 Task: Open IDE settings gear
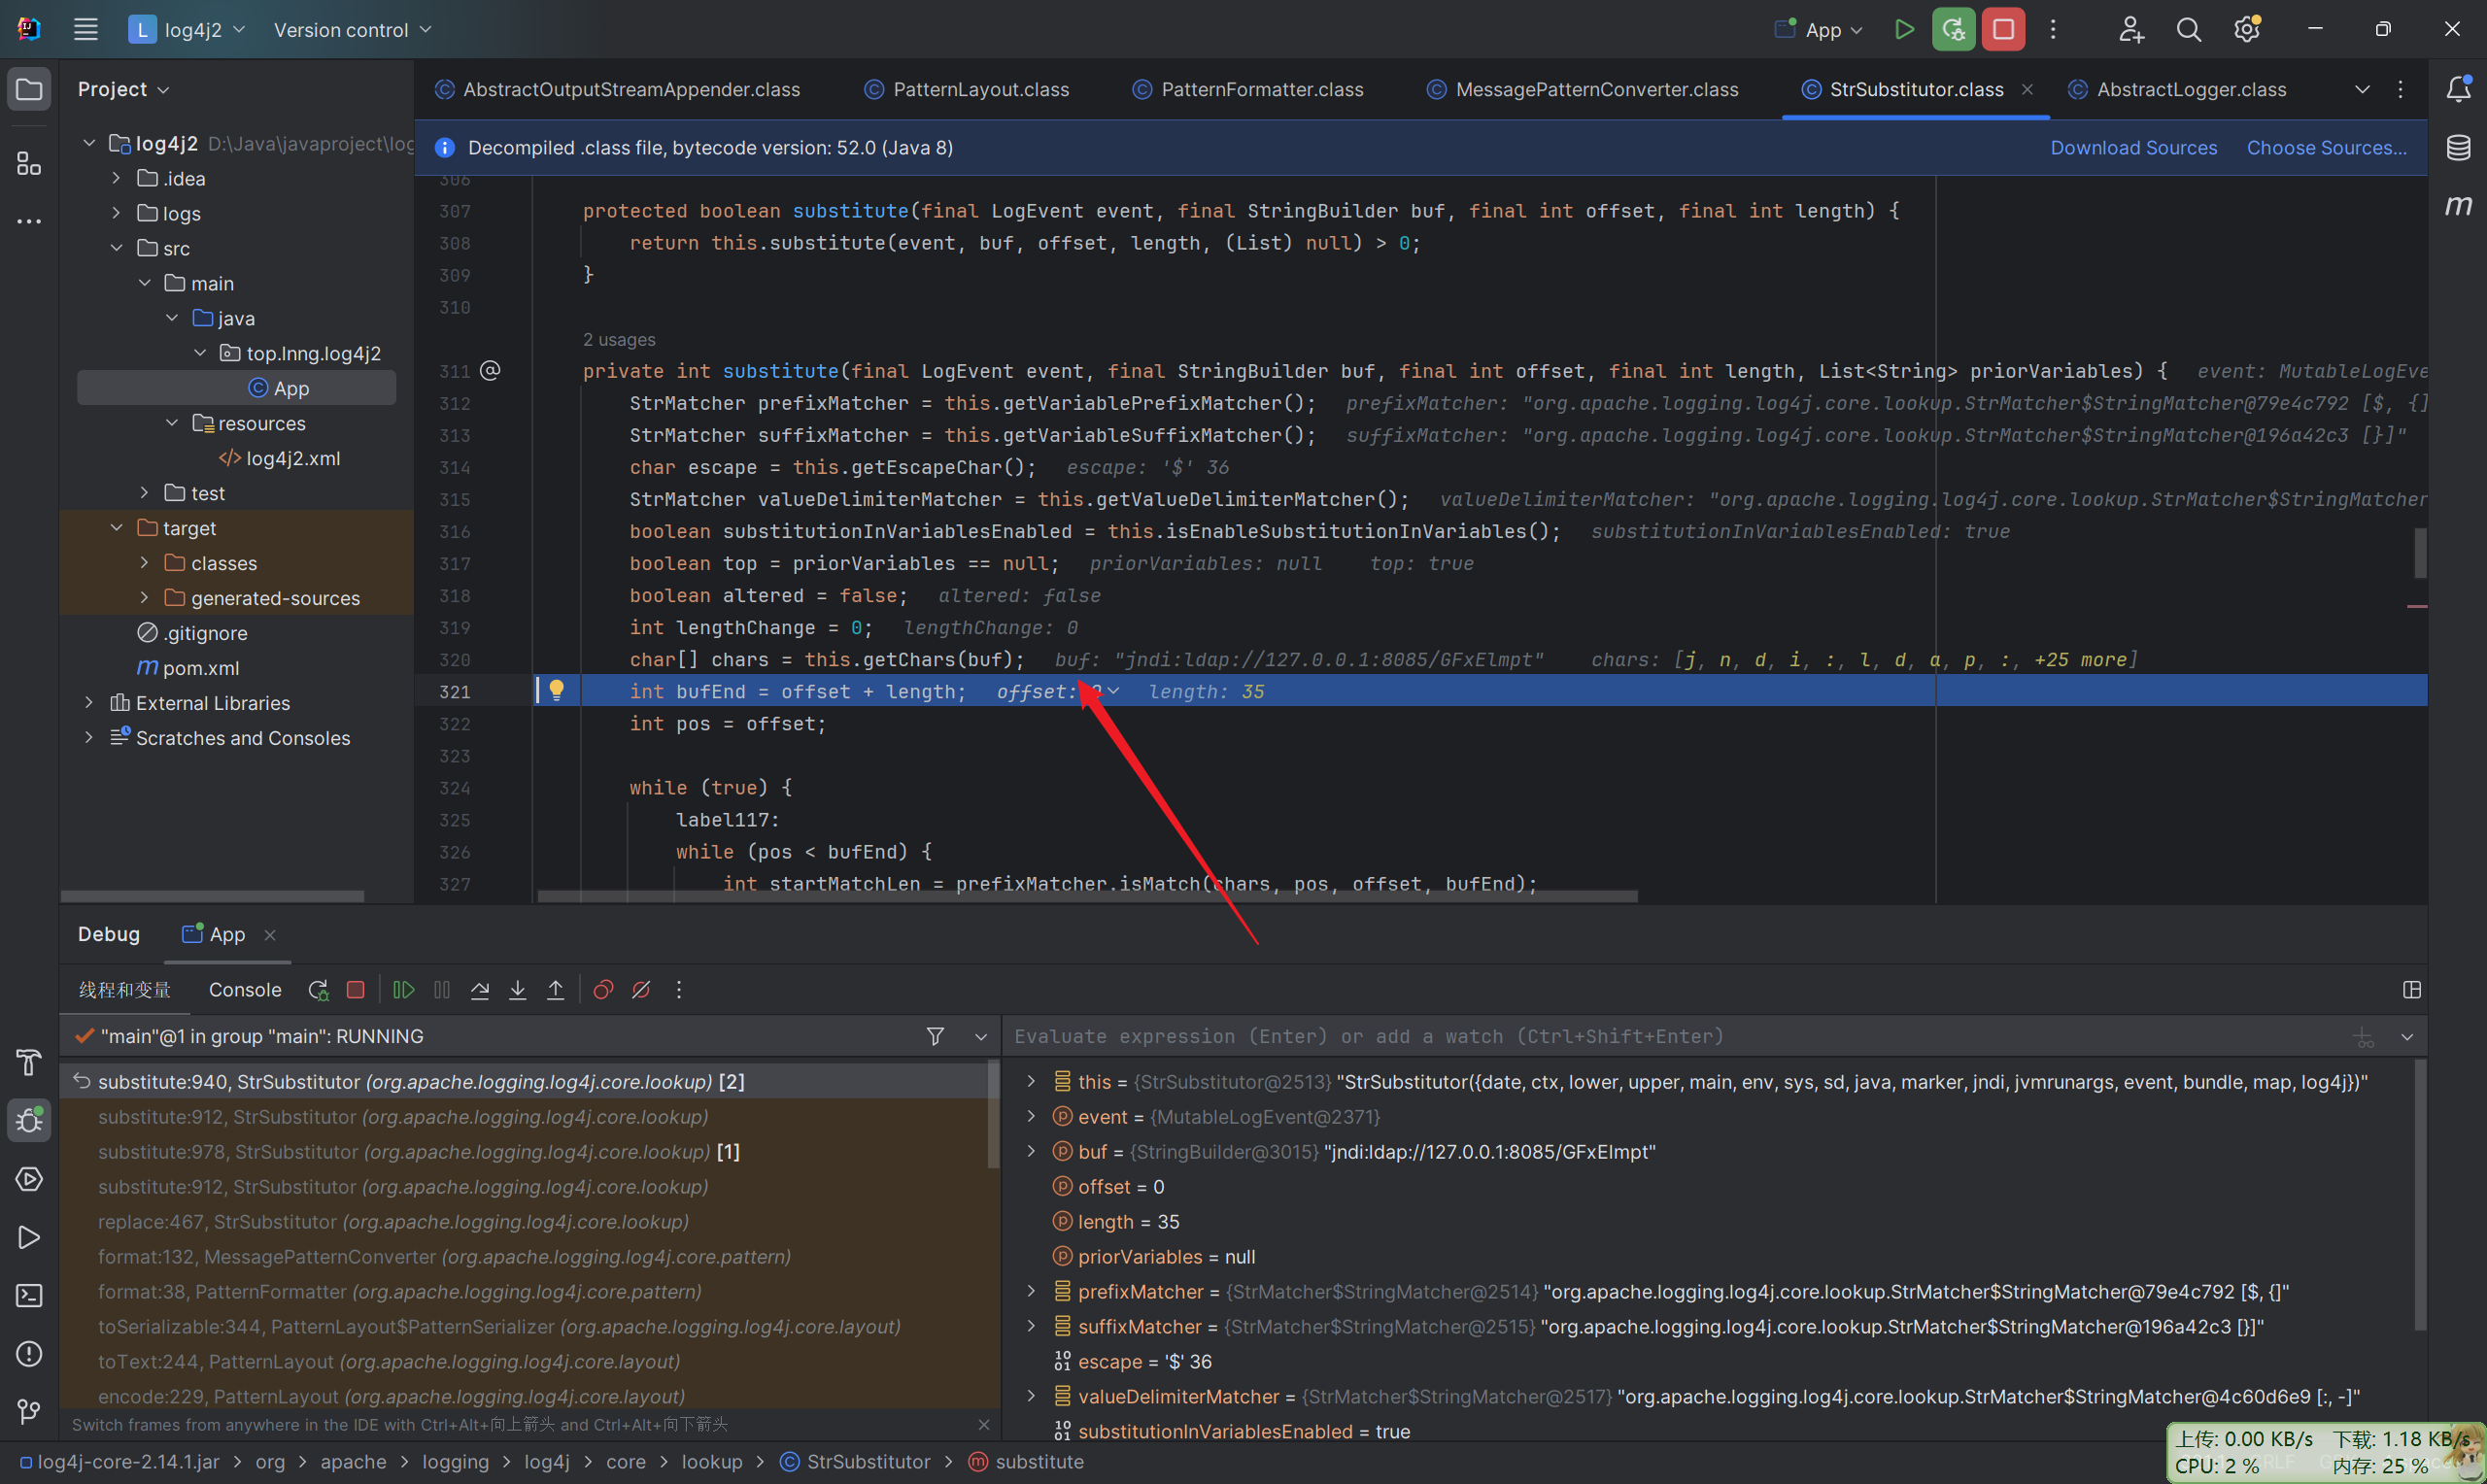point(2247,29)
